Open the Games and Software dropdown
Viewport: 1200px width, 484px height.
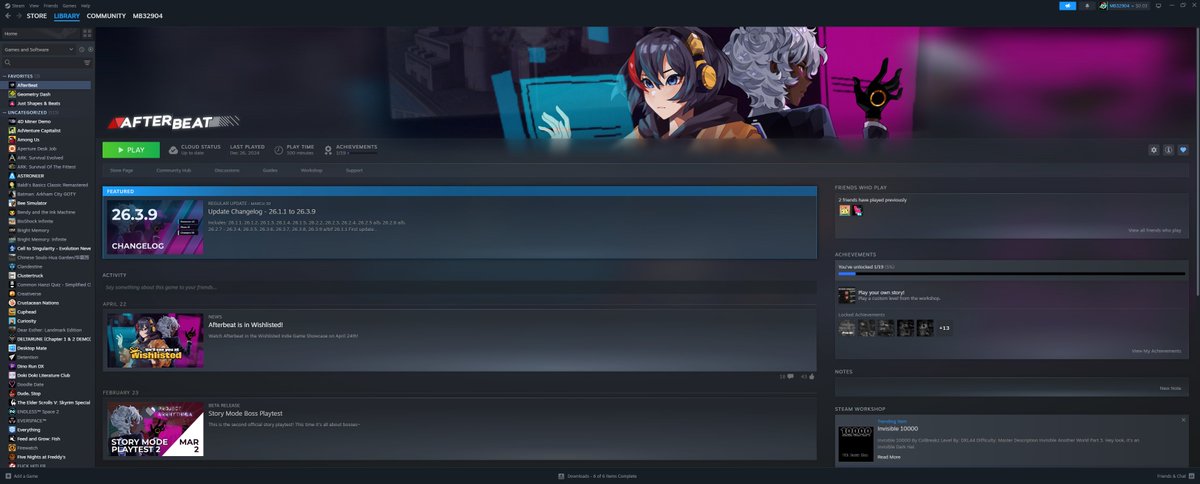[39, 49]
